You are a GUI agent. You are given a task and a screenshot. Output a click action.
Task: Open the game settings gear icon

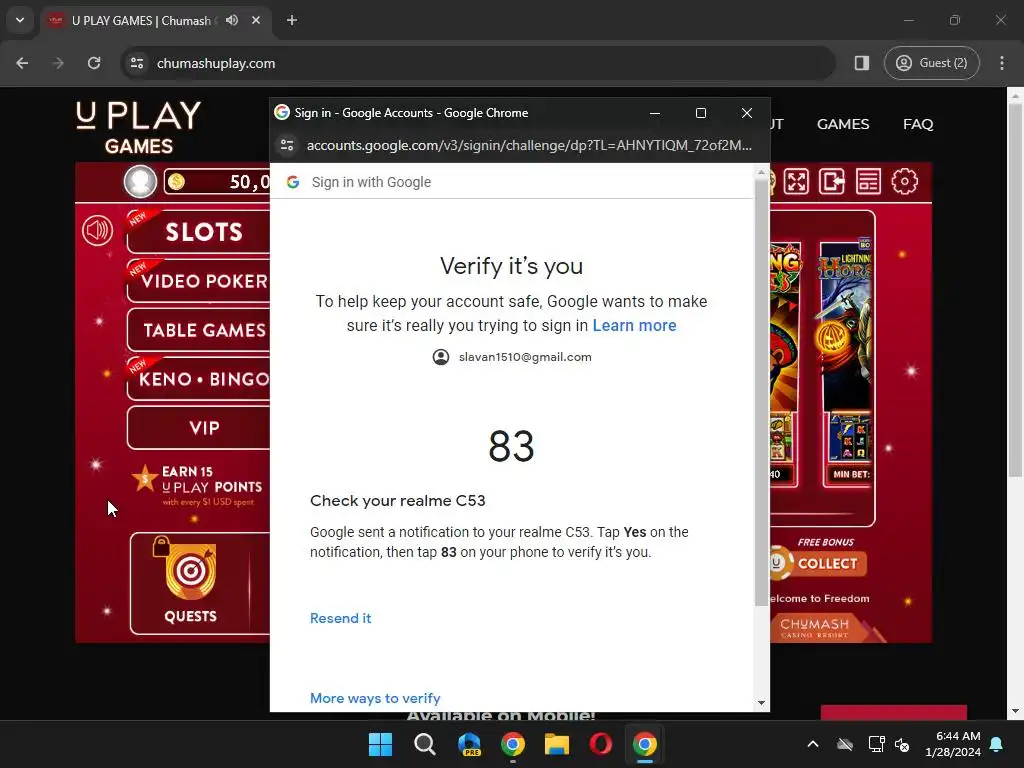point(904,182)
